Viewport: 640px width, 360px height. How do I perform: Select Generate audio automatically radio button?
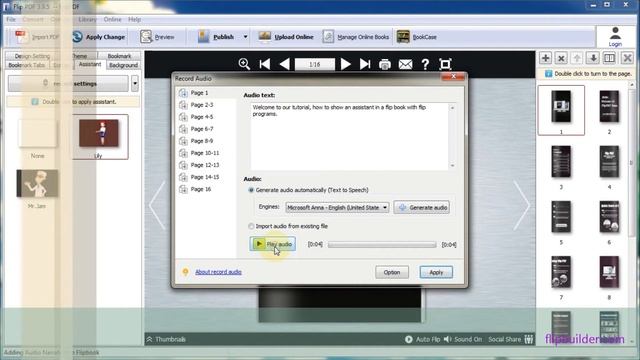point(251,190)
